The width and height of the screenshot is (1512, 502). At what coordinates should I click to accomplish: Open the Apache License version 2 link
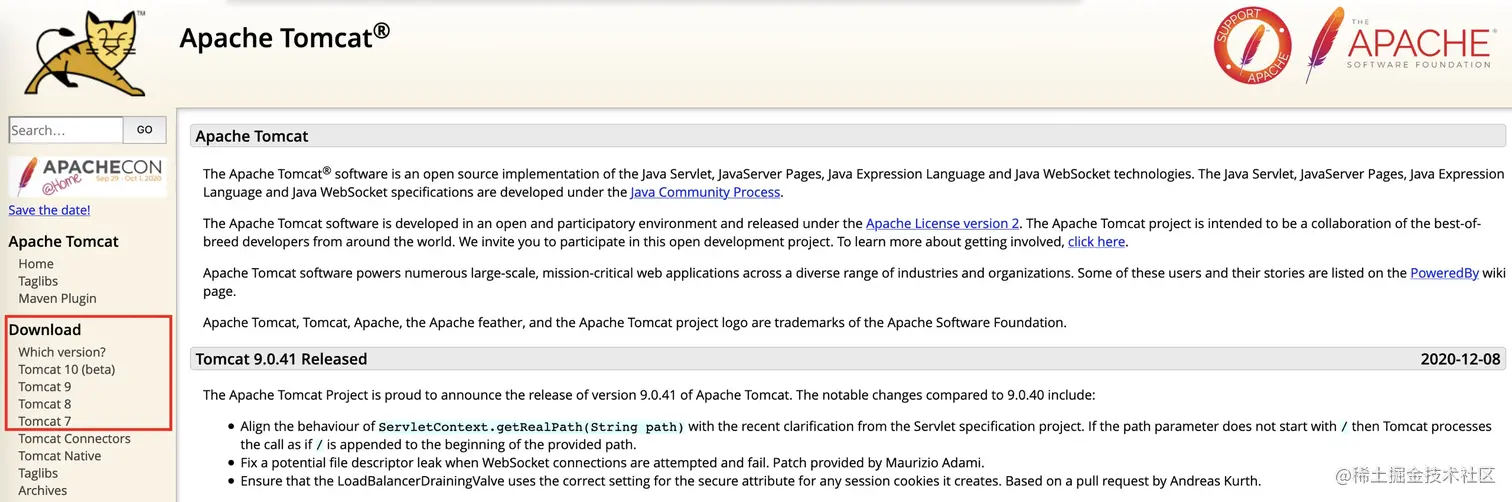tap(943, 223)
